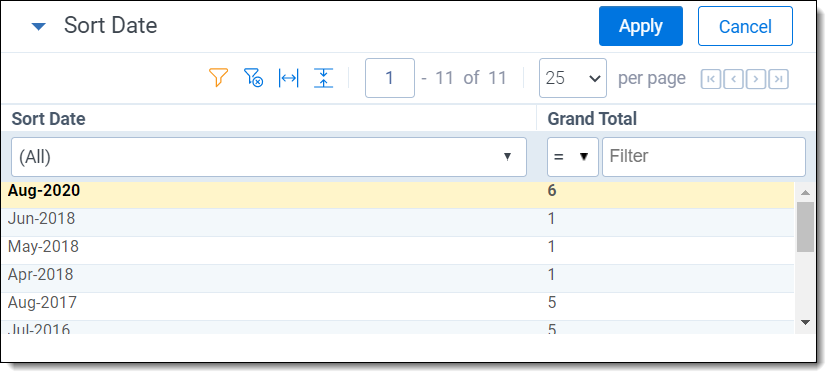Open the (All) Sort Date filter dropdown
The height and width of the screenshot is (378, 832).
269,157
